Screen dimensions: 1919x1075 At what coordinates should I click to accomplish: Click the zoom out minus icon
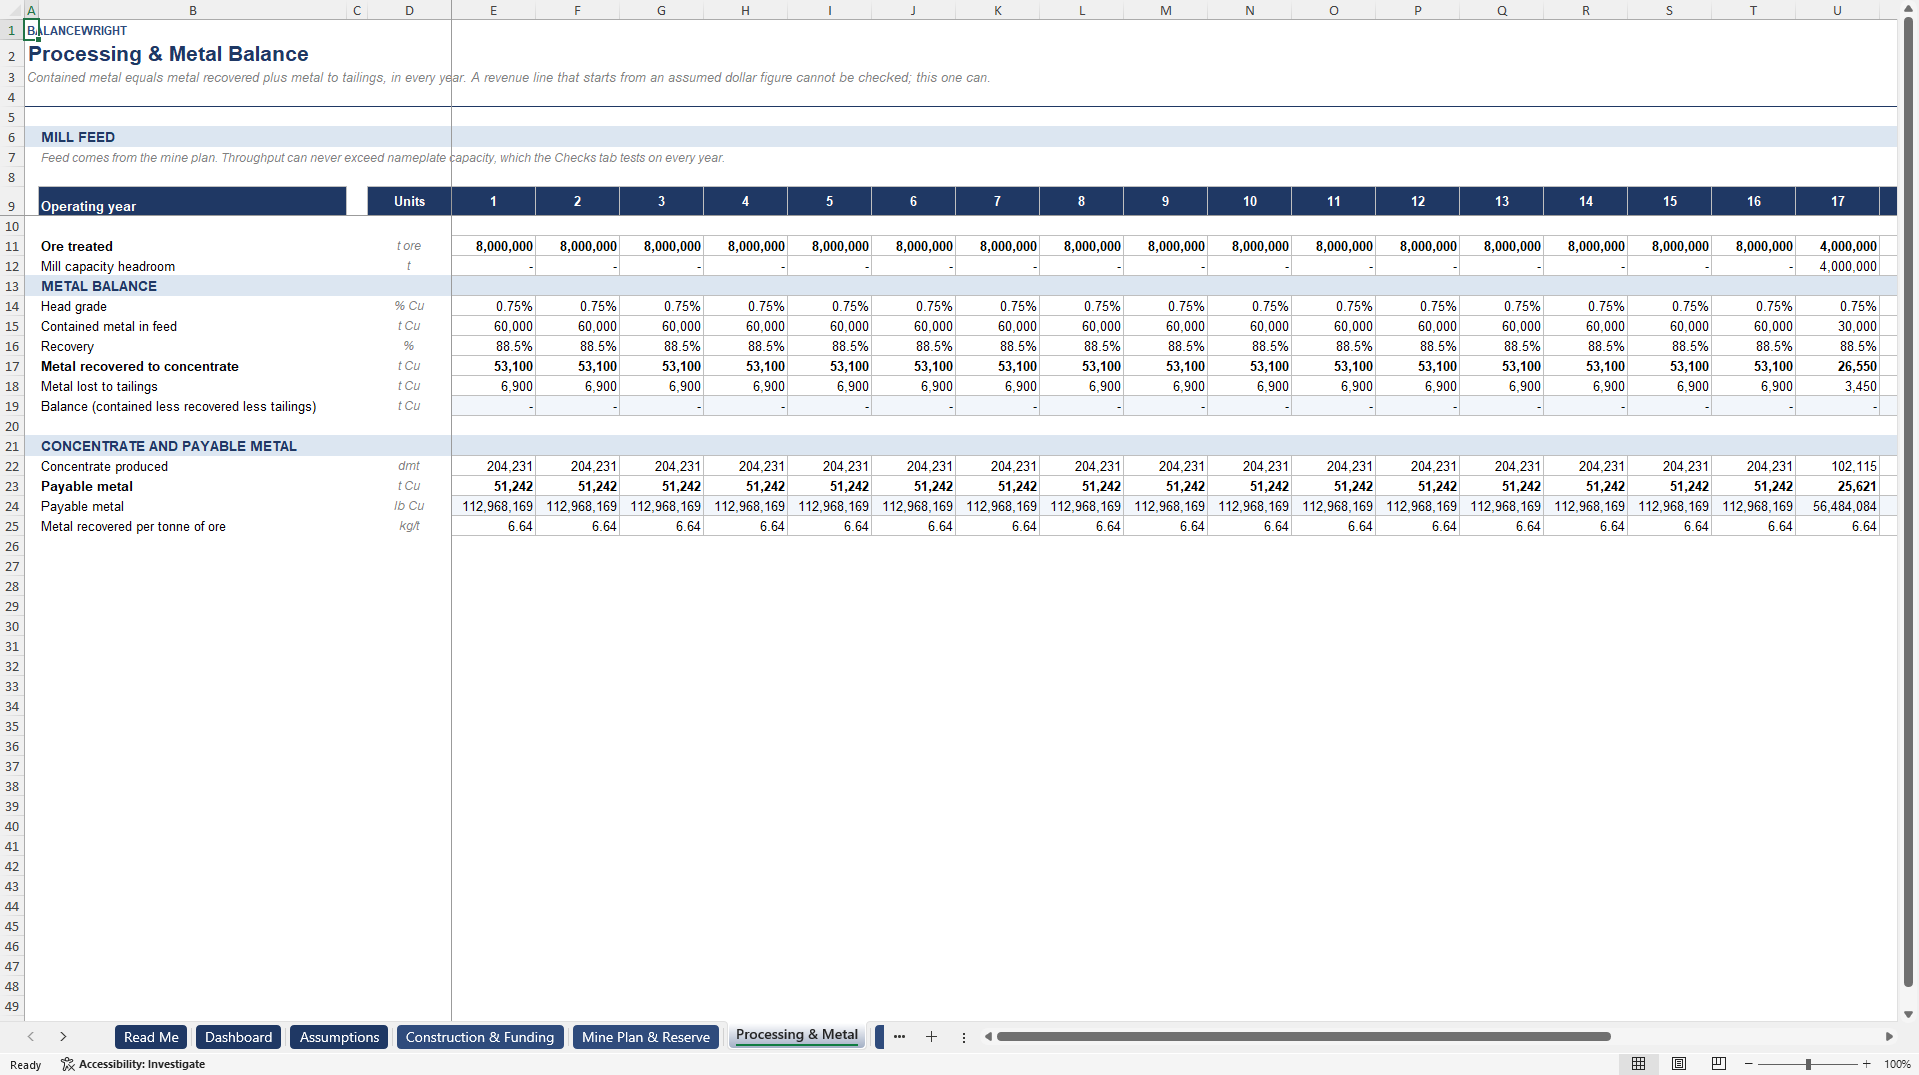click(1749, 1064)
